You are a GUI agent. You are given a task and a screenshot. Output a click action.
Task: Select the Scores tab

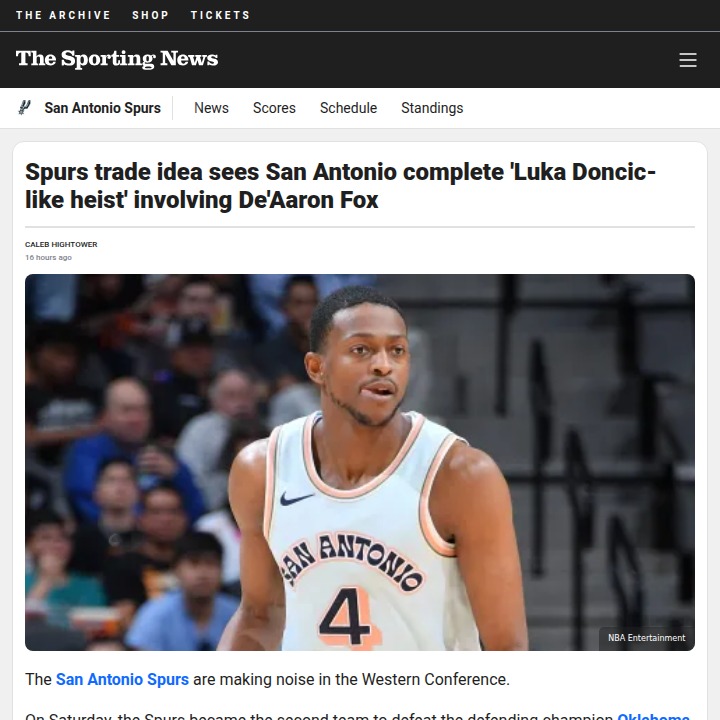[x=274, y=108]
